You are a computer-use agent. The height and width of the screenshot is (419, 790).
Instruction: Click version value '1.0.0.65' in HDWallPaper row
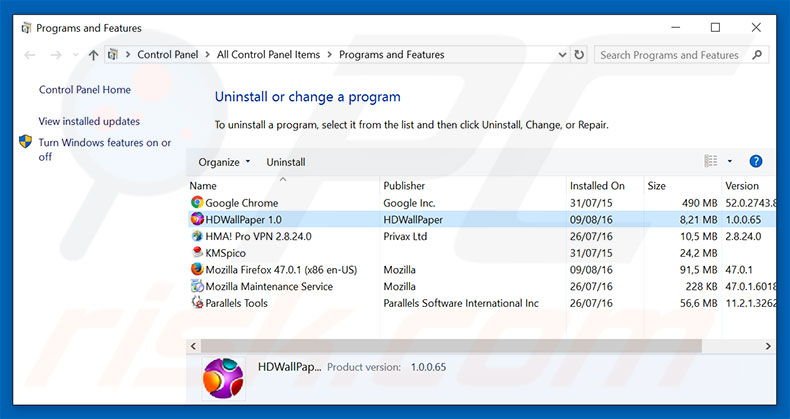[743, 220]
